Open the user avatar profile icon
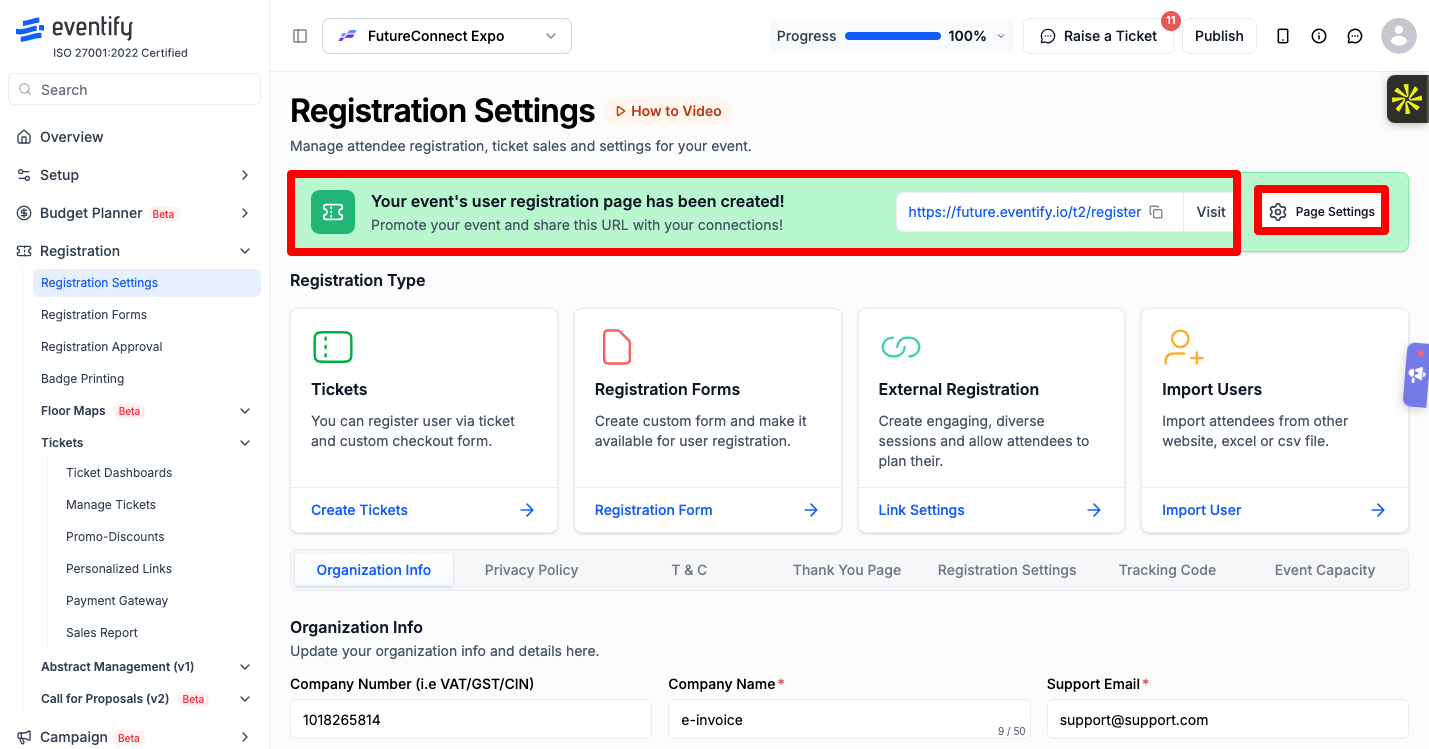 1399,36
